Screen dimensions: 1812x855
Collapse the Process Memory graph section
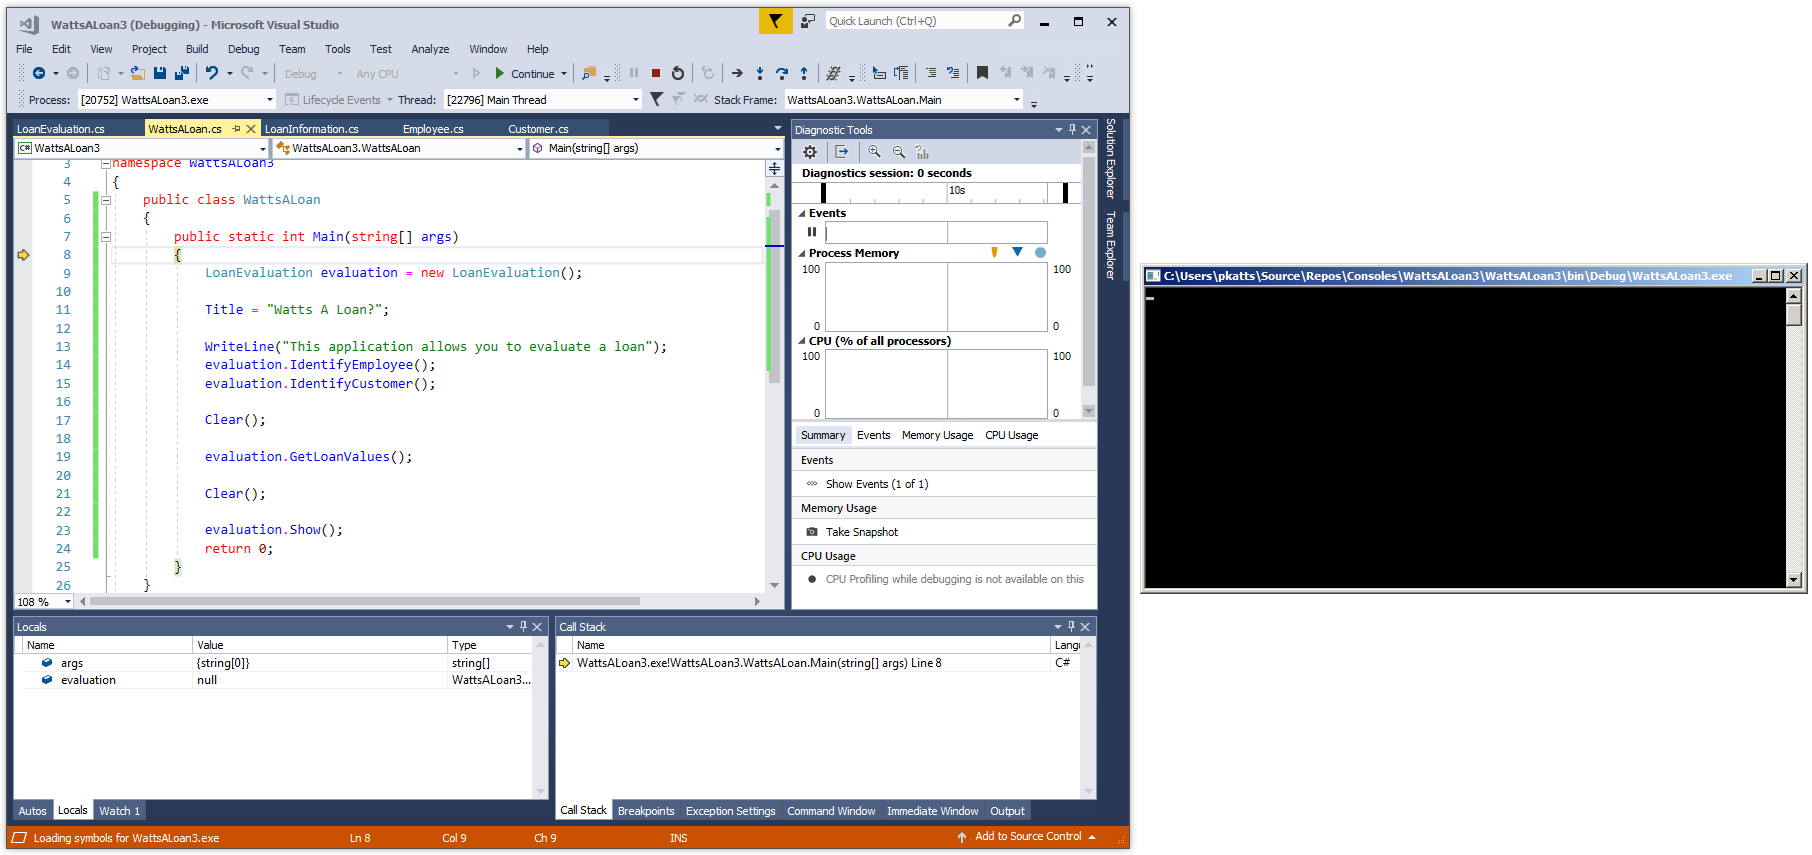coord(801,253)
